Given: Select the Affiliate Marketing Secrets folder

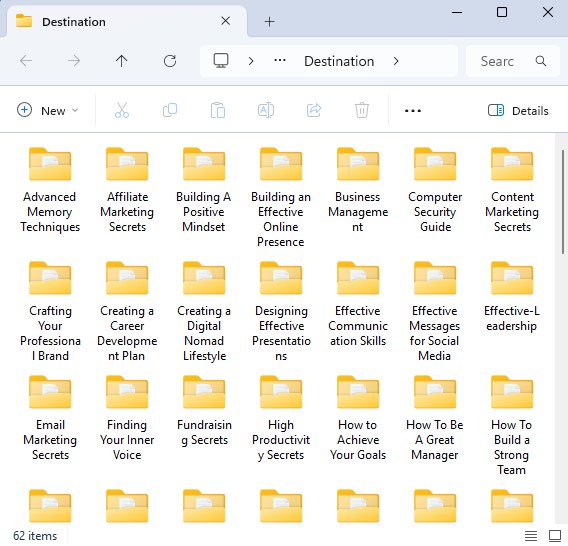Looking at the screenshot, I should (x=127, y=190).
